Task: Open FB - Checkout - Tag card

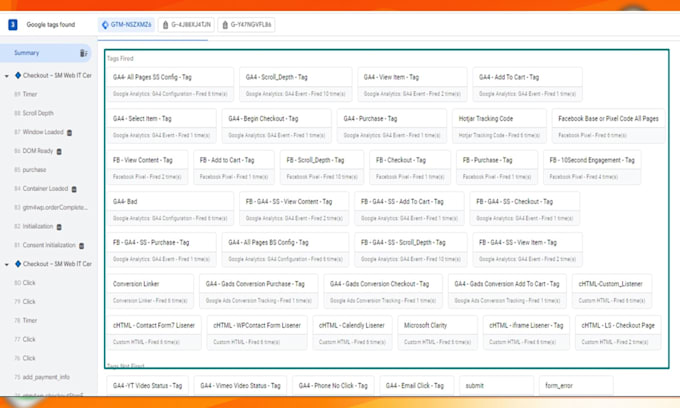Action: (x=410, y=167)
